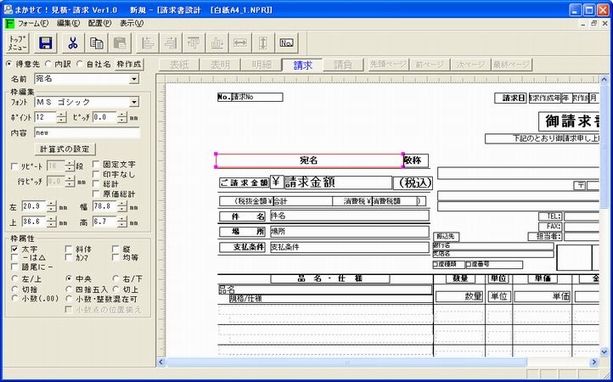Select the 左/上 alignment radio button

click(15, 279)
